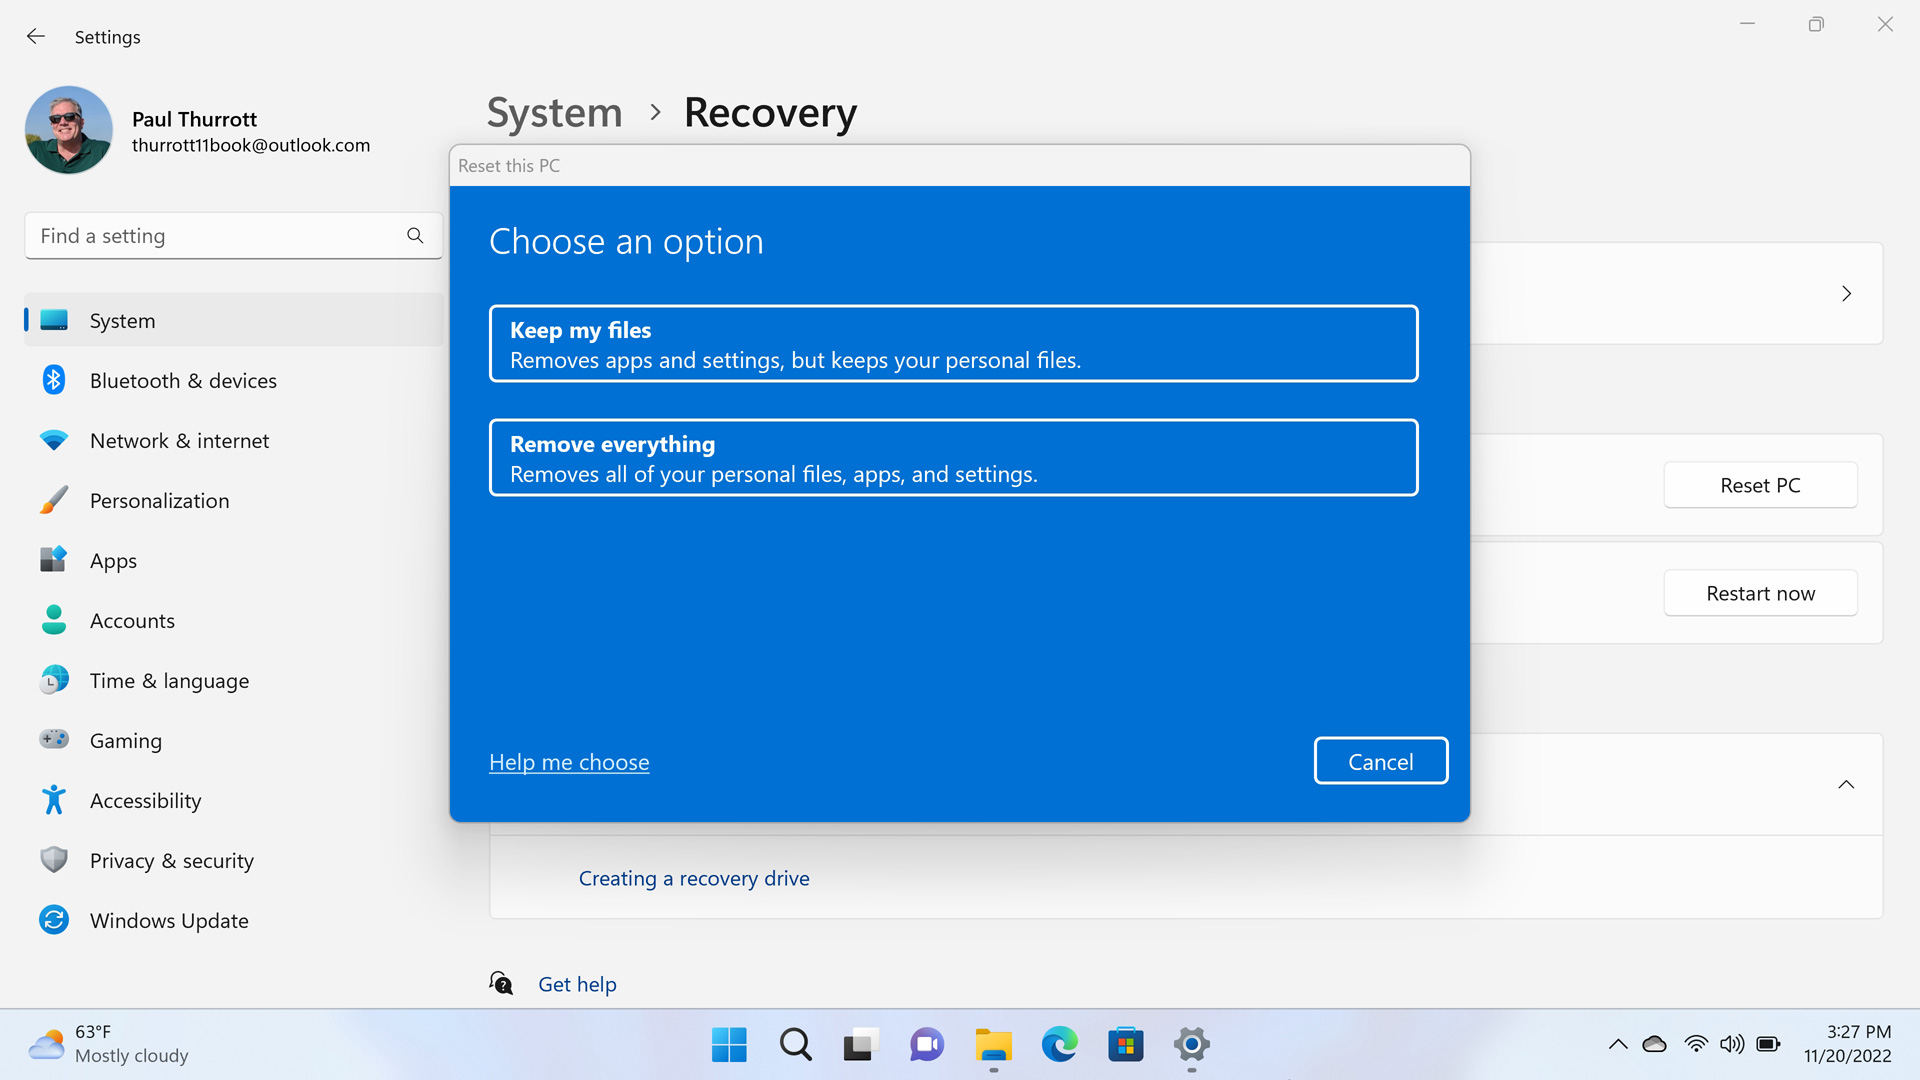Open Network & internet settings
The height and width of the screenshot is (1080, 1920).
point(179,441)
